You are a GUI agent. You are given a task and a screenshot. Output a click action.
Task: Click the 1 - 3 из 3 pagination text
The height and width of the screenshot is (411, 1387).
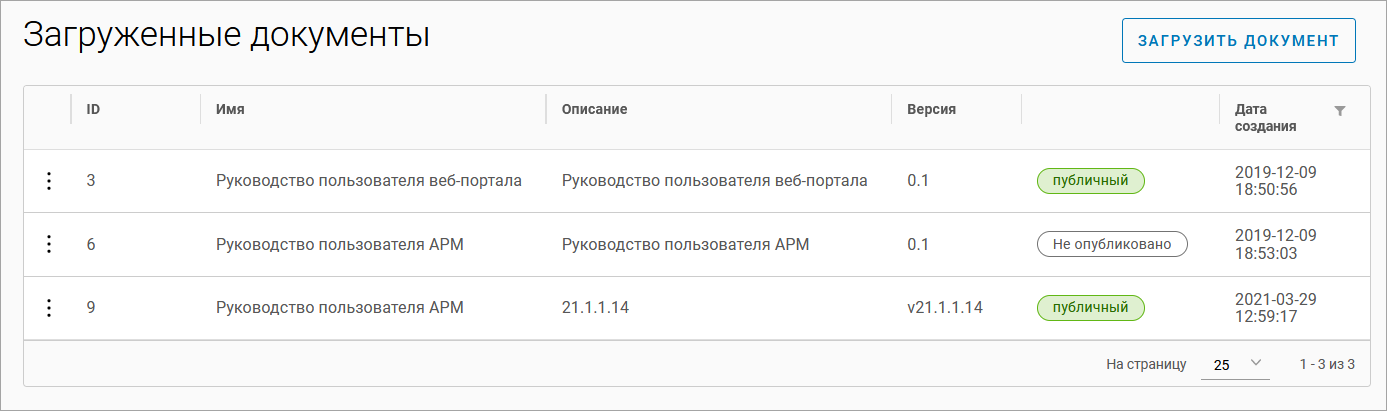point(1327,364)
